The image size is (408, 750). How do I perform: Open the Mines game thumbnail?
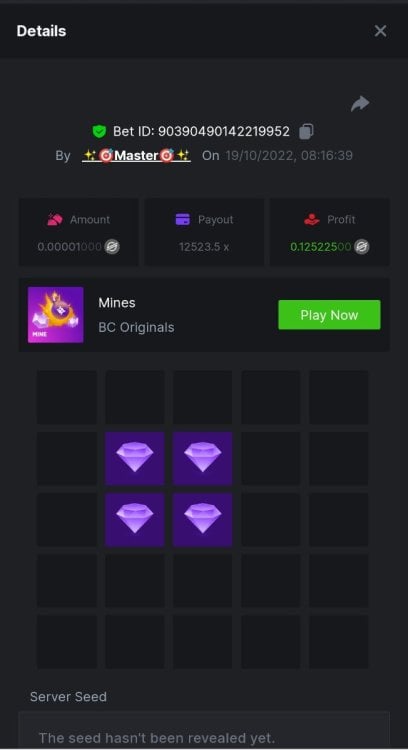[55, 315]
